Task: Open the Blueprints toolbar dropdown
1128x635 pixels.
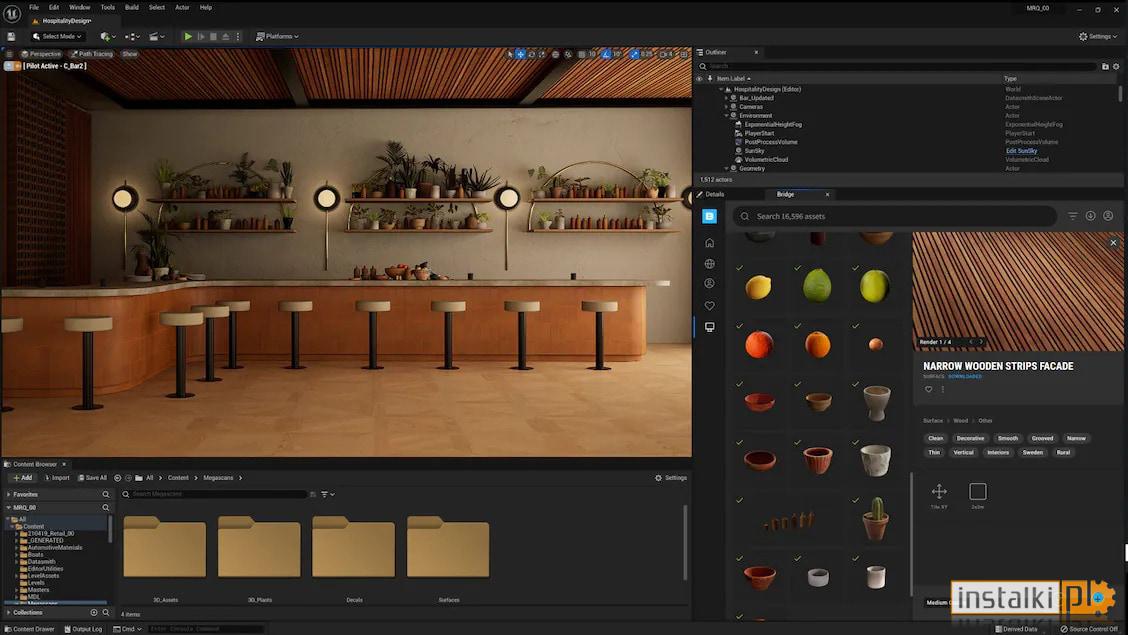Action: (132, 36)
